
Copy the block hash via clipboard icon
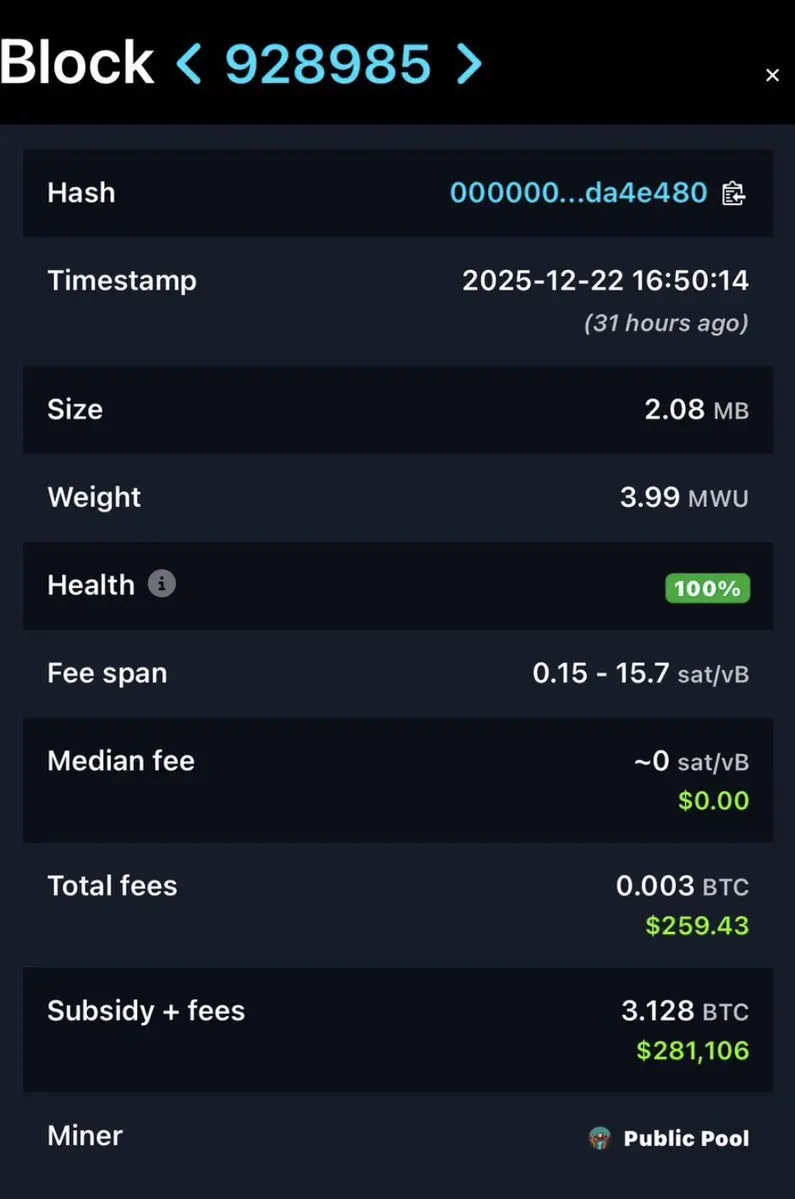point(733,193)
